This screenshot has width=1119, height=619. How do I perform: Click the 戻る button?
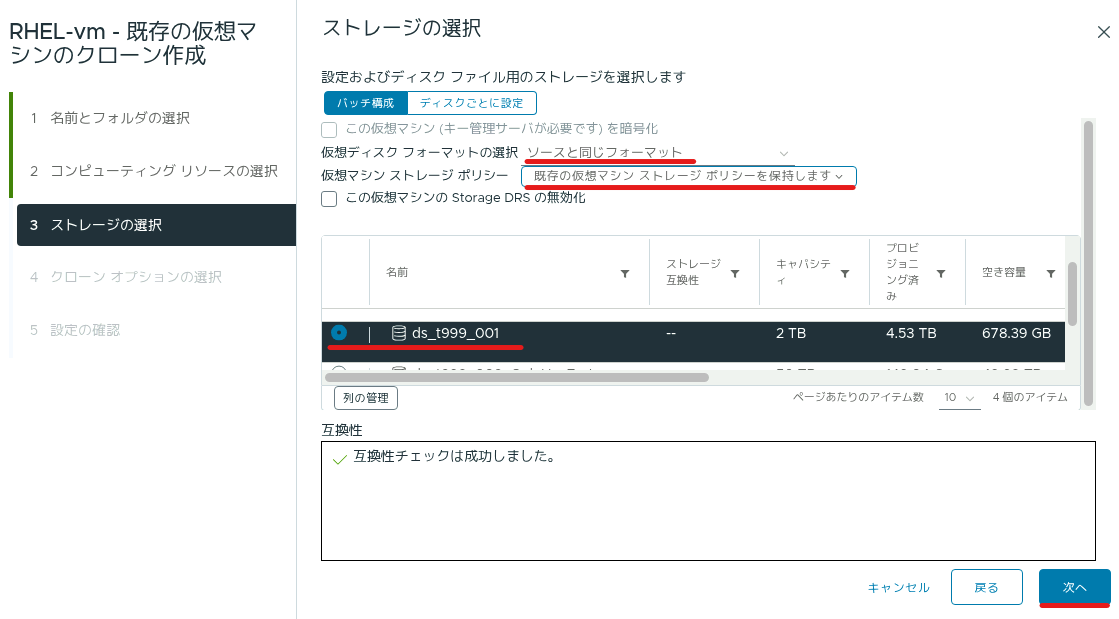(x=986, y=587)
